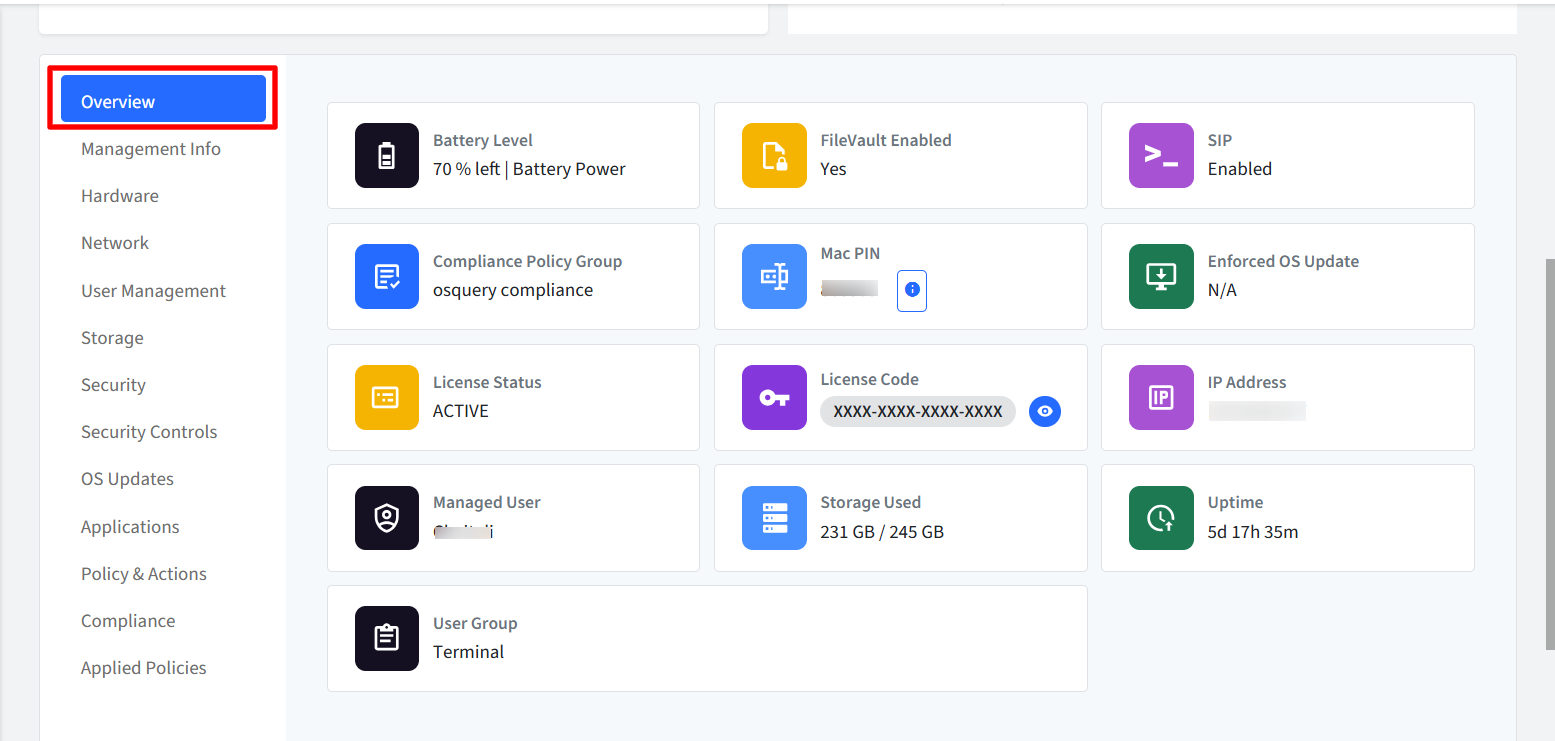The height and width of the screenshot is (741, 1555).
Task: Click the masked license code field
Action: (x=918, y=411)
